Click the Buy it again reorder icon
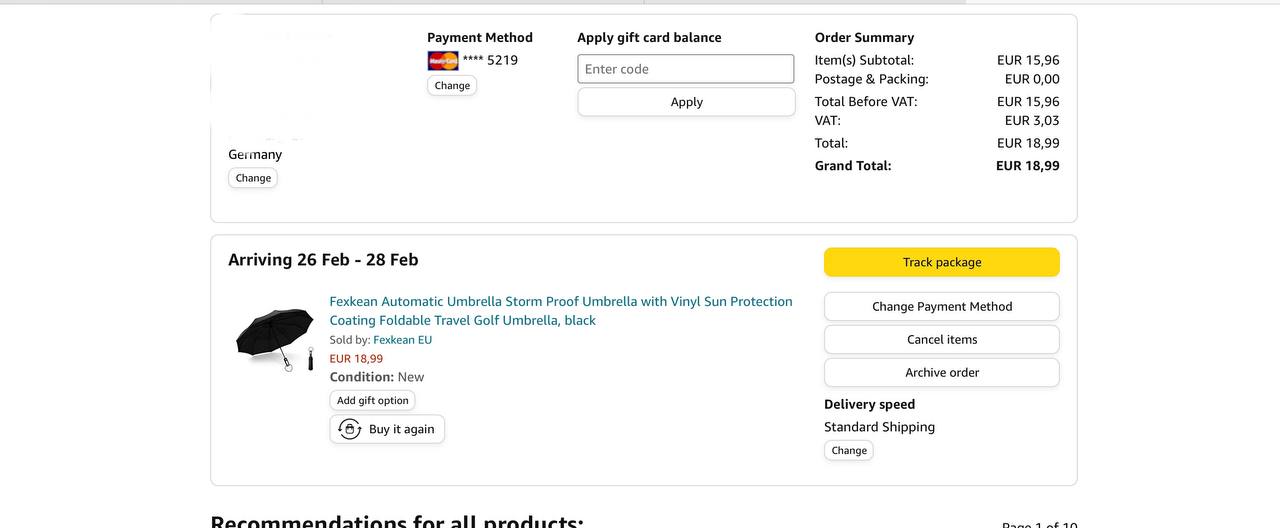Image resolution: width=1280 pixels, height=528 pixels. (x=350, y=429)
